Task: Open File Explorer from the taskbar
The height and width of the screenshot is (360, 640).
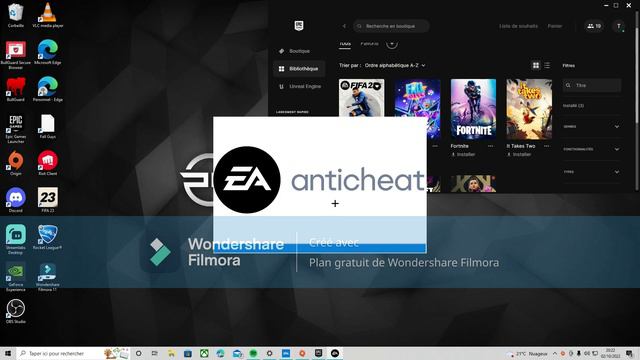Action: point(171,353)
